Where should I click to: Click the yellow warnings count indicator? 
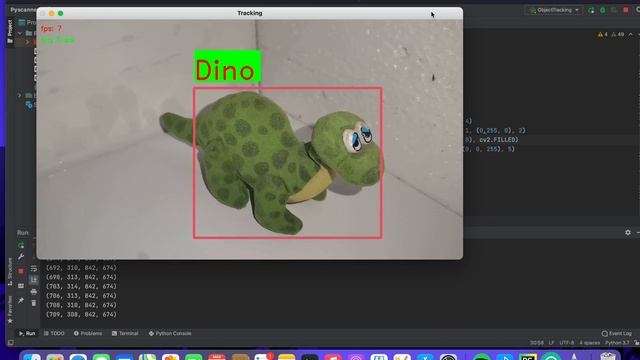602,35
